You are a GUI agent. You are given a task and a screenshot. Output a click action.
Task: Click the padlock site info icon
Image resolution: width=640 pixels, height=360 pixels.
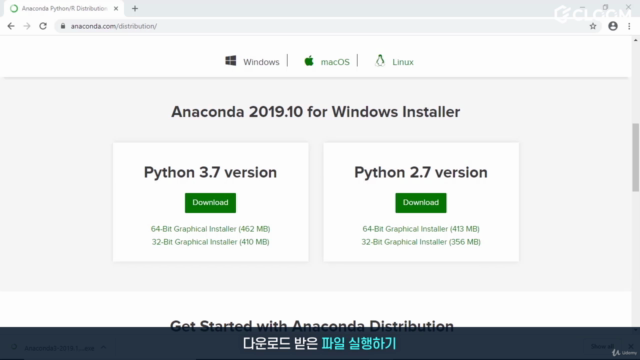point(63,26)
